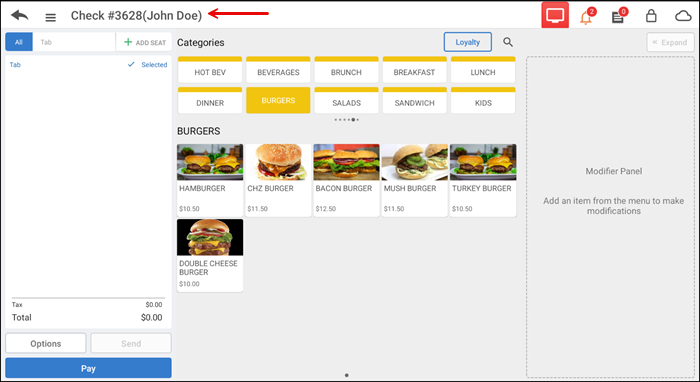Select the LUNCH category
The height and width of the screenshot is (382, 700).
(x=483, y=70)
